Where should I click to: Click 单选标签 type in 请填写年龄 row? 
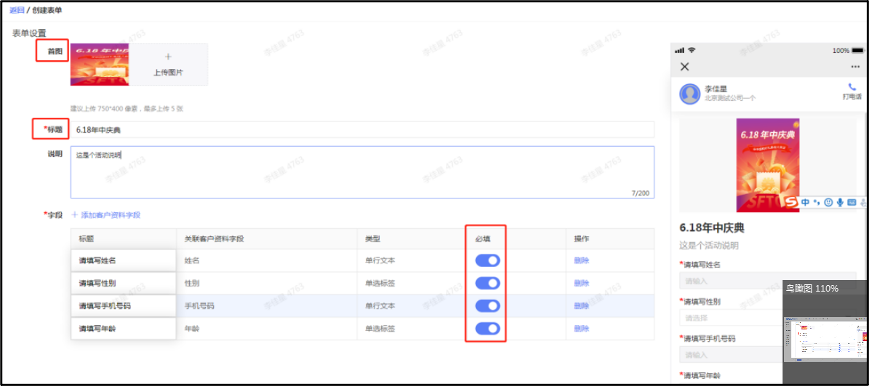tap(380, 329)
